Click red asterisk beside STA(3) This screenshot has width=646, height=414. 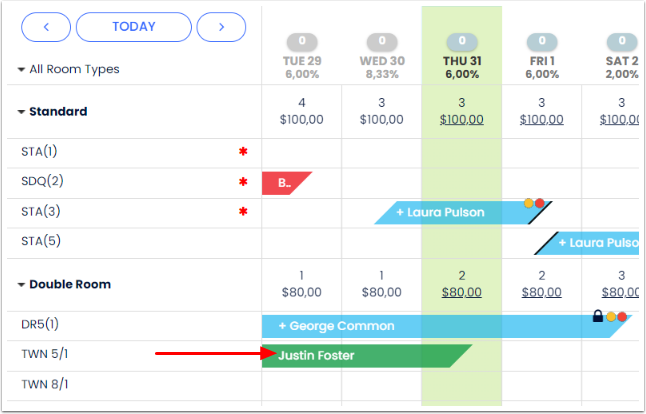pos(242,211)
